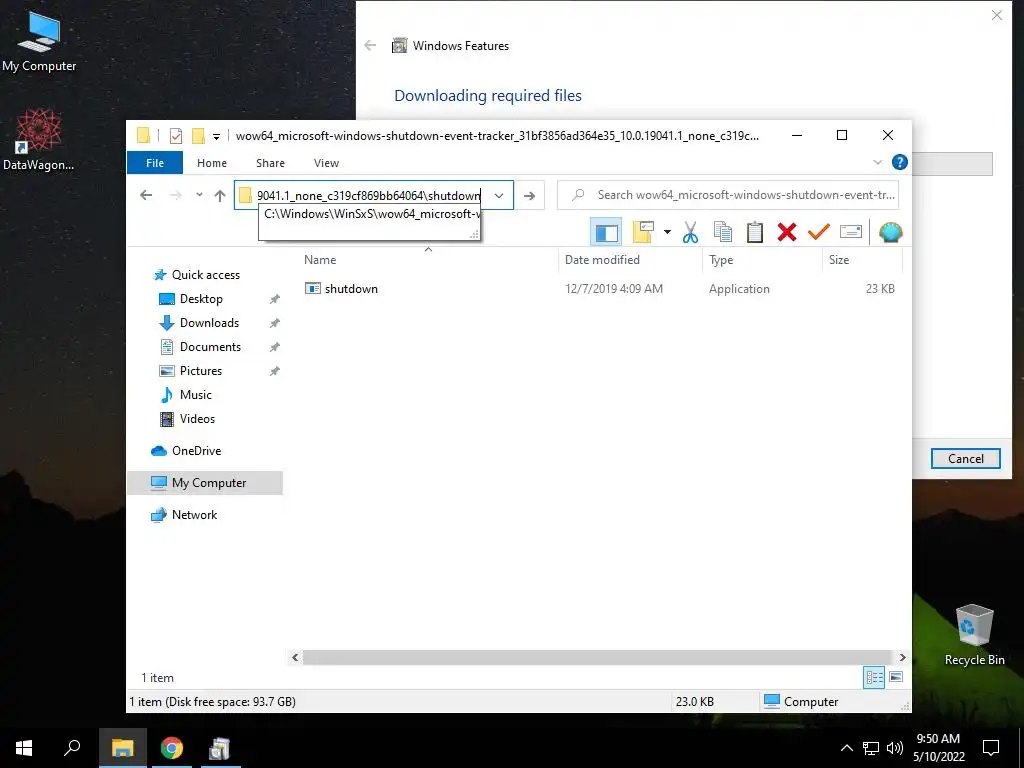Click the shell globe icon in toolbar
Image resolution: width=1024 pixels, height=768 pixels.
coord(890,232)
